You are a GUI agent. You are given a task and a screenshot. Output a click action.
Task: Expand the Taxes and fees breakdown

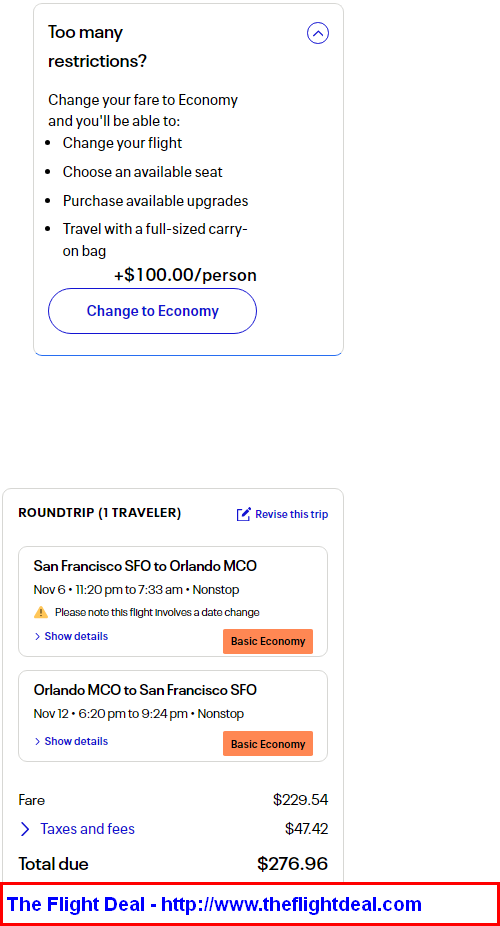[77, 829]
